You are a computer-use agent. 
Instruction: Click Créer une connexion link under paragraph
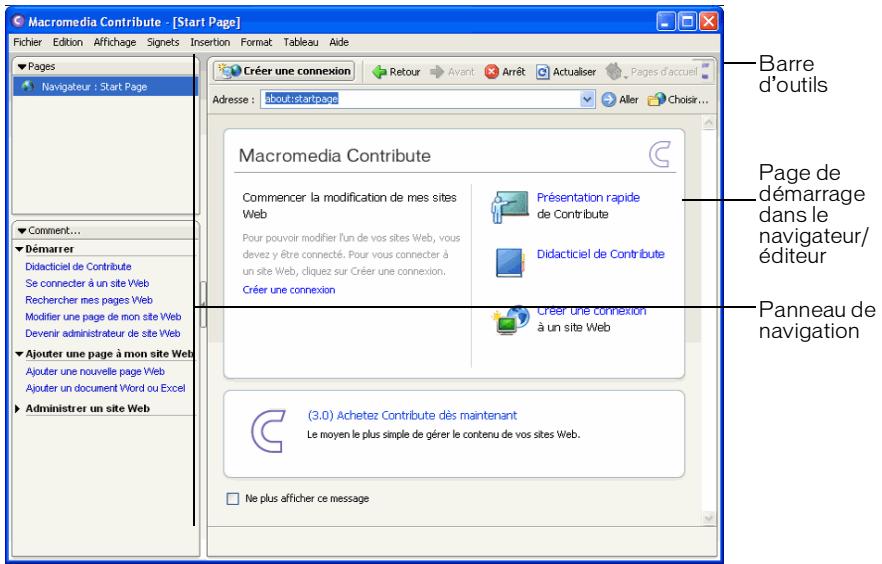(289, 290)
